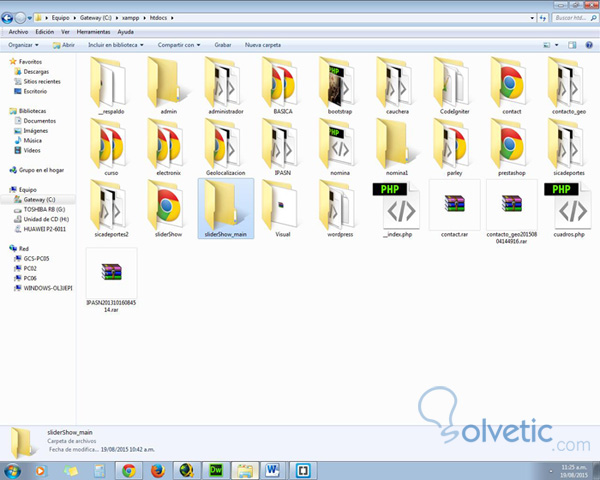Open Google Chrome from the taskbar
The width and height of the screenshot is (600, 480).
[129, 470]
